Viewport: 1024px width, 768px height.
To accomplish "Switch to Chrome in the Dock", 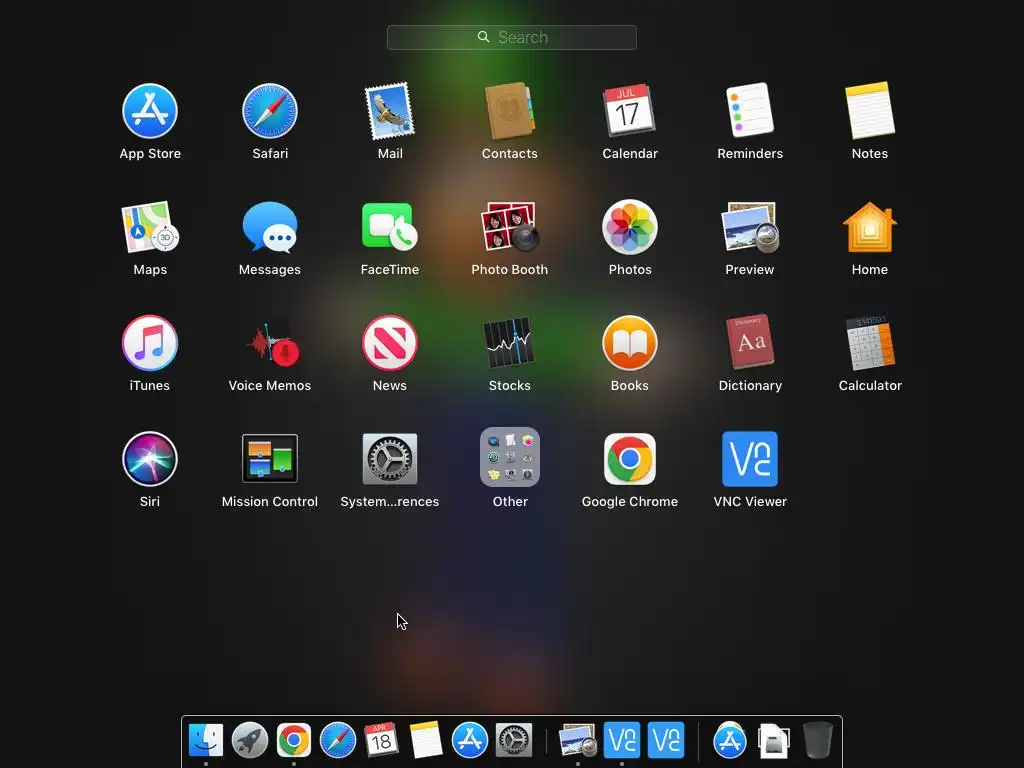I will click(x=293, y=740).
